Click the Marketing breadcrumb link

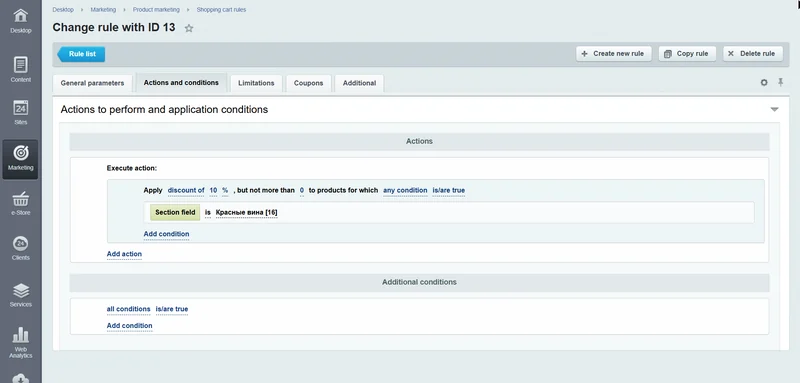(x=103, y=10)
